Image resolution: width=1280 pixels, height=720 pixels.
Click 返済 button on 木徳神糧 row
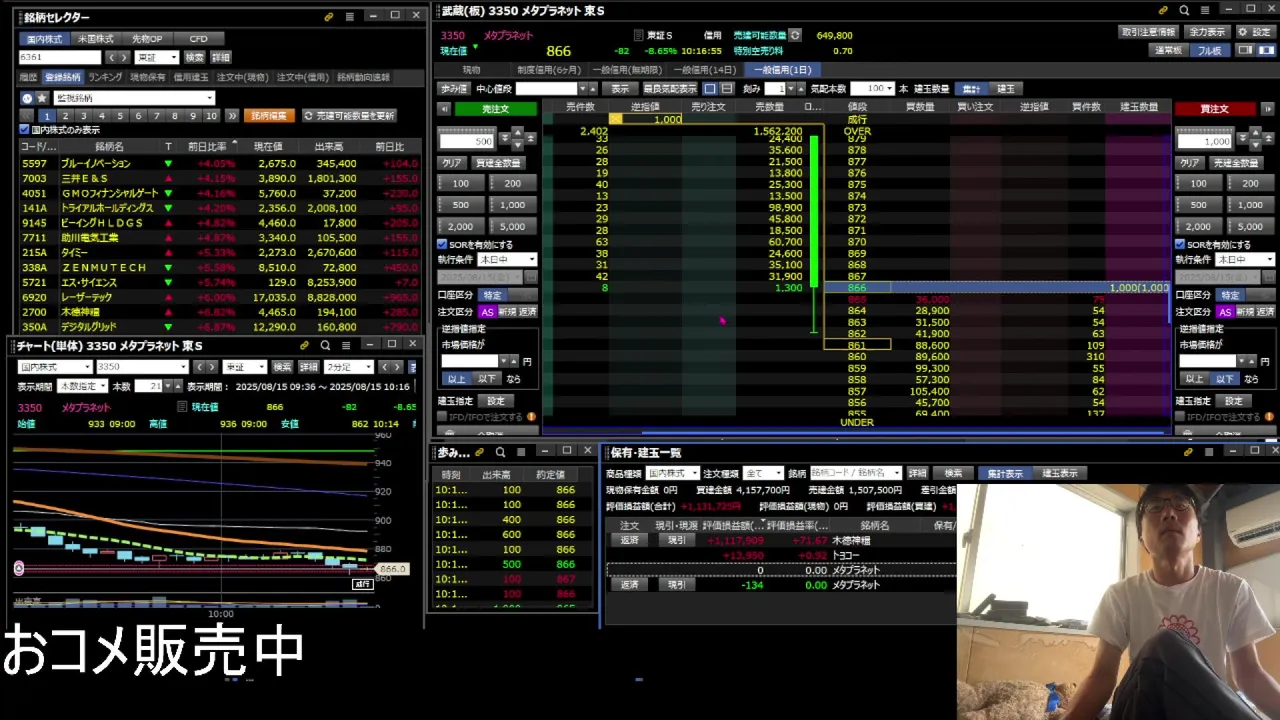tap(629, 540)
